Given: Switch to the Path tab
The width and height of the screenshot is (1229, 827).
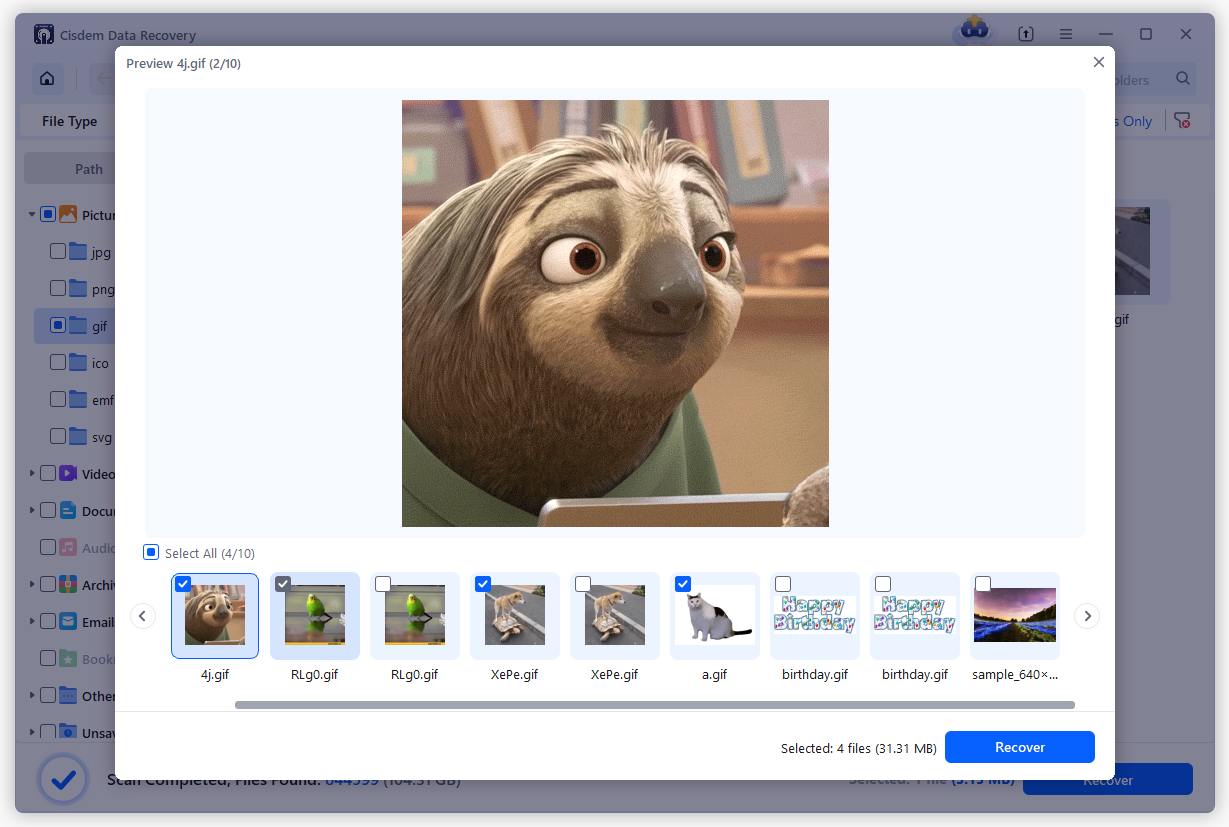Looking at the screenshot, I should pyautogui.click(x=87, y=168).
